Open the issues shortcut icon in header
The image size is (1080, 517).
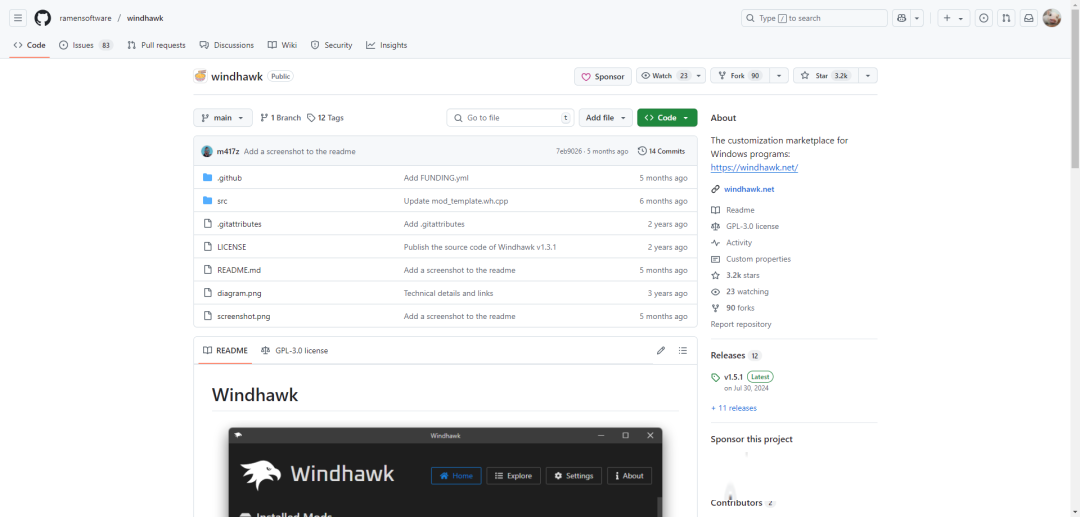984,19
